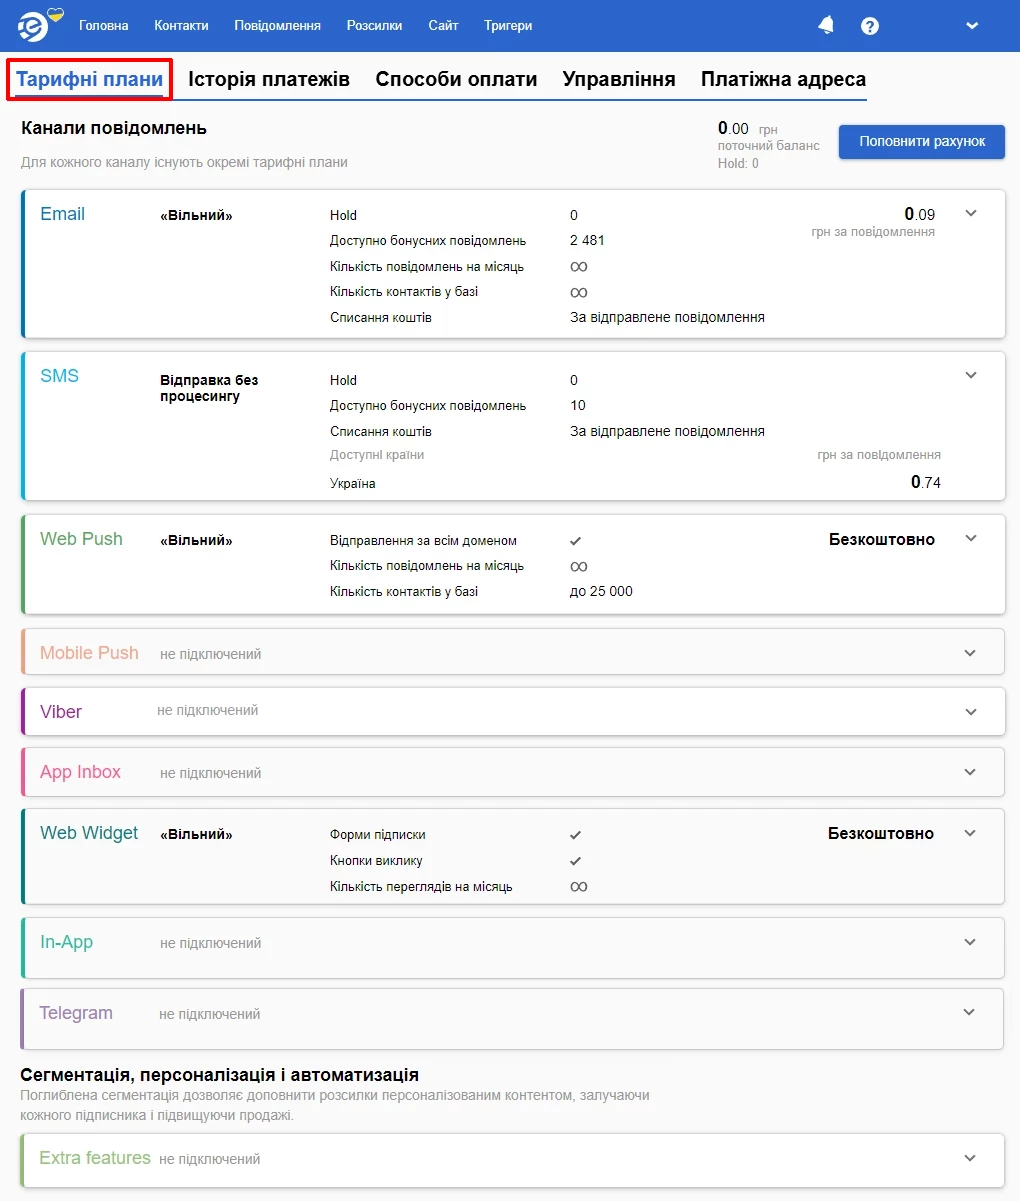Screen dimensions: 1020x1201
Task: Open the account dropdown chevron in header
Action: (972, 26)
